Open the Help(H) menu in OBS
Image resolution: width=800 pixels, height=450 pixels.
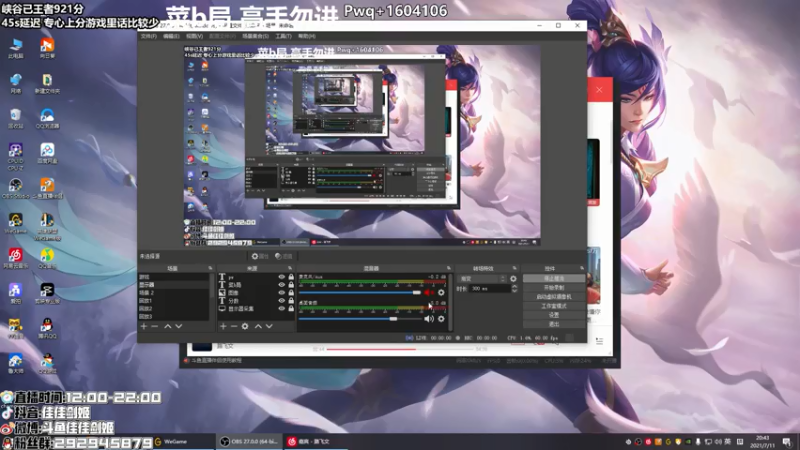(307, 36)
